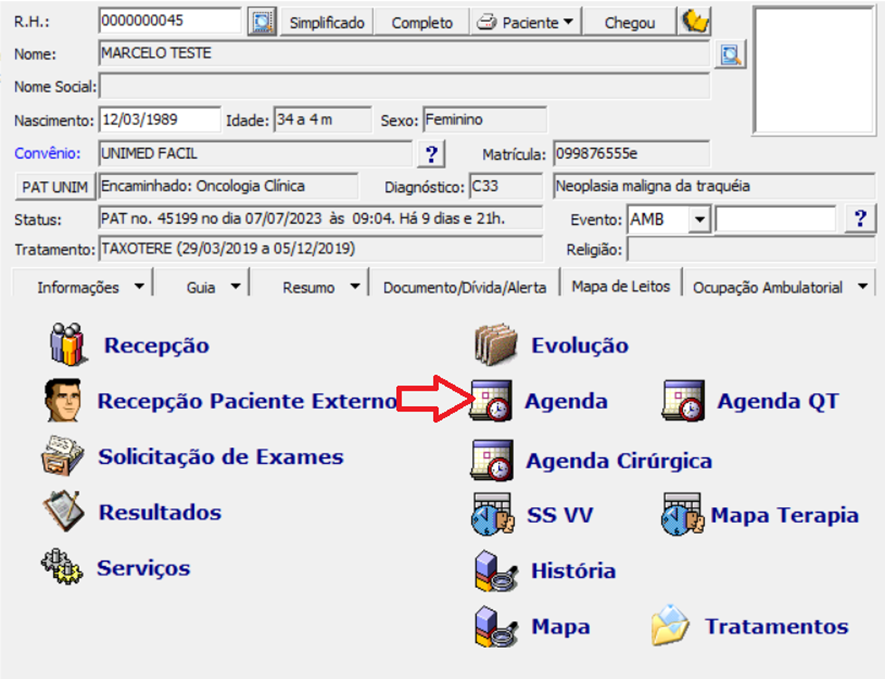Click the Agenda Cirúrgica link text
The image size is (885, 679).
coord(619,461)
